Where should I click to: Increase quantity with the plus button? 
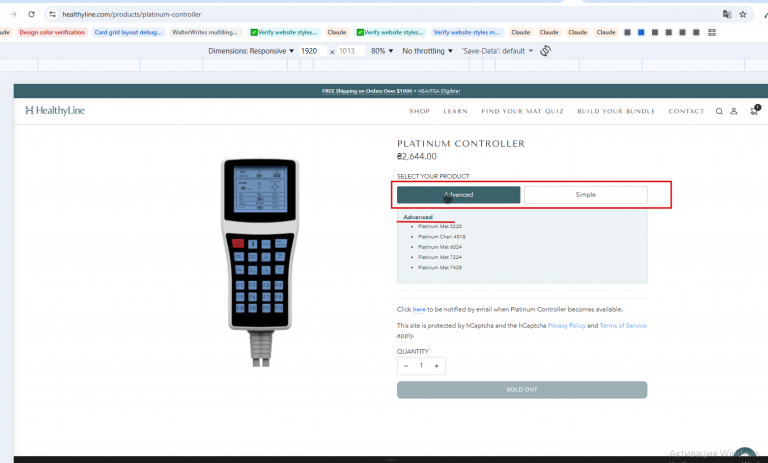[x=436, y=366]
